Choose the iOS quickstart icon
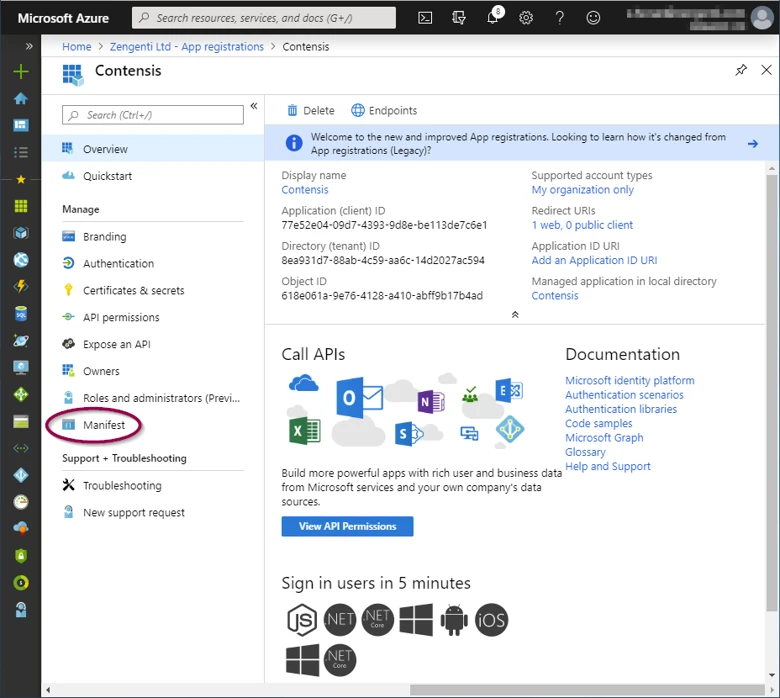 click(x=491, y=620)
